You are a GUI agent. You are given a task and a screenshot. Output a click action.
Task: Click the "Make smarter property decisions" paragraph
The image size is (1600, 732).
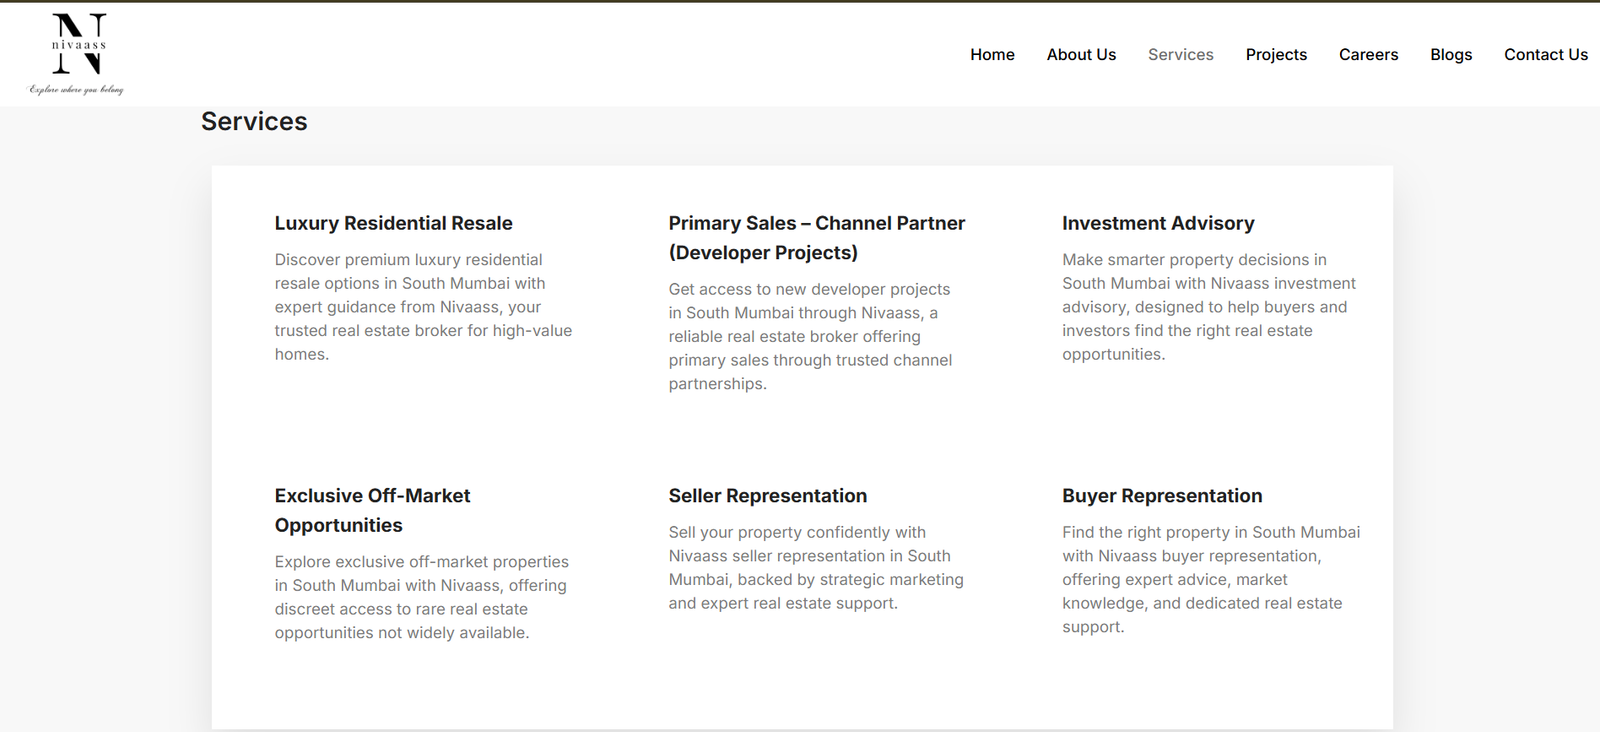pyautogui.click(x=1209, y=307)
